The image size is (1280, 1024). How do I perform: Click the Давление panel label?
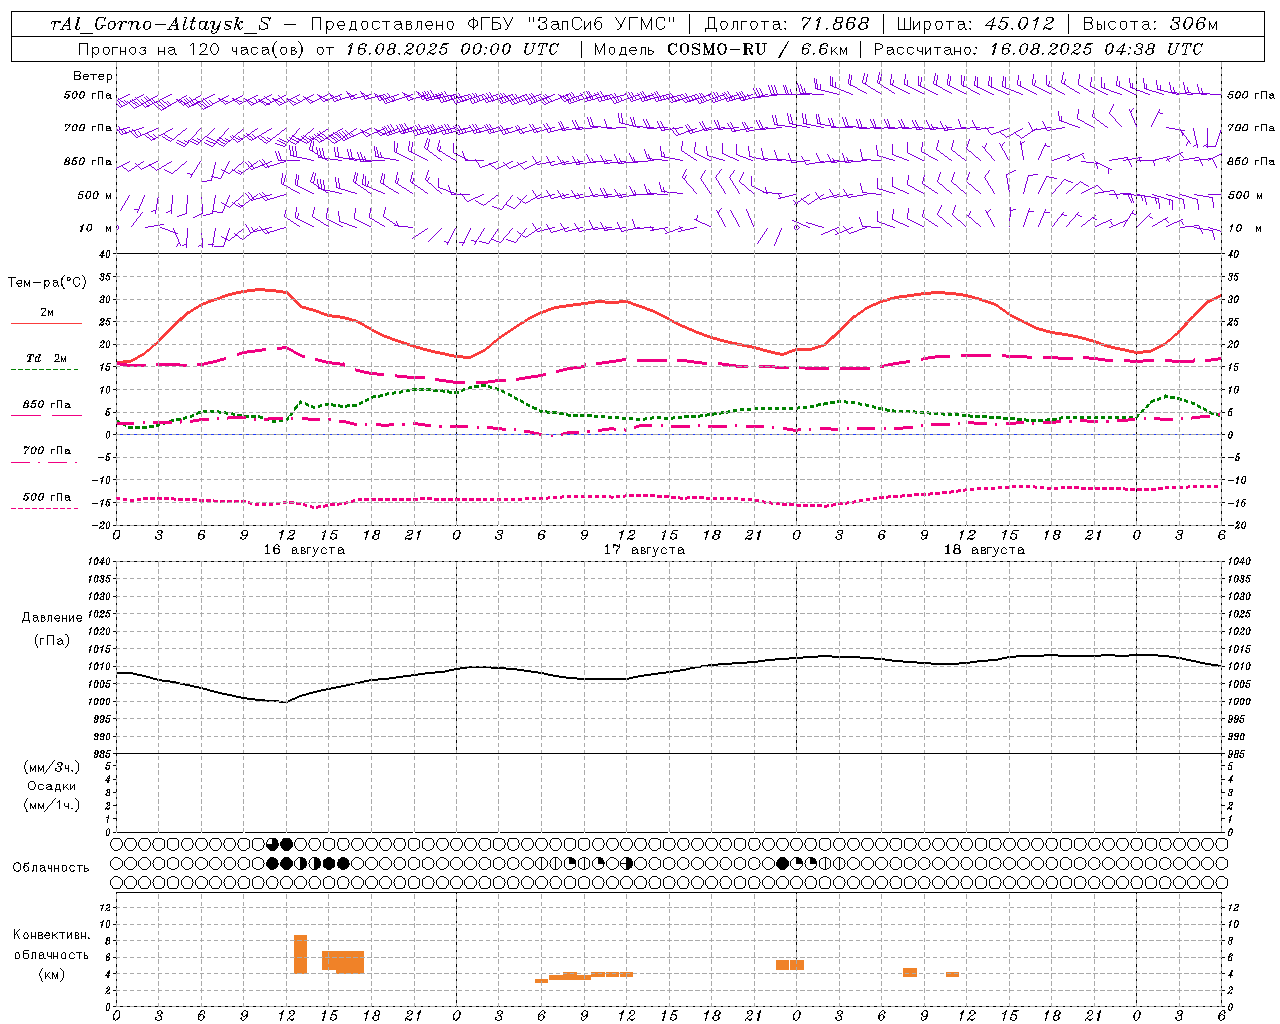(x=52, y=618)
